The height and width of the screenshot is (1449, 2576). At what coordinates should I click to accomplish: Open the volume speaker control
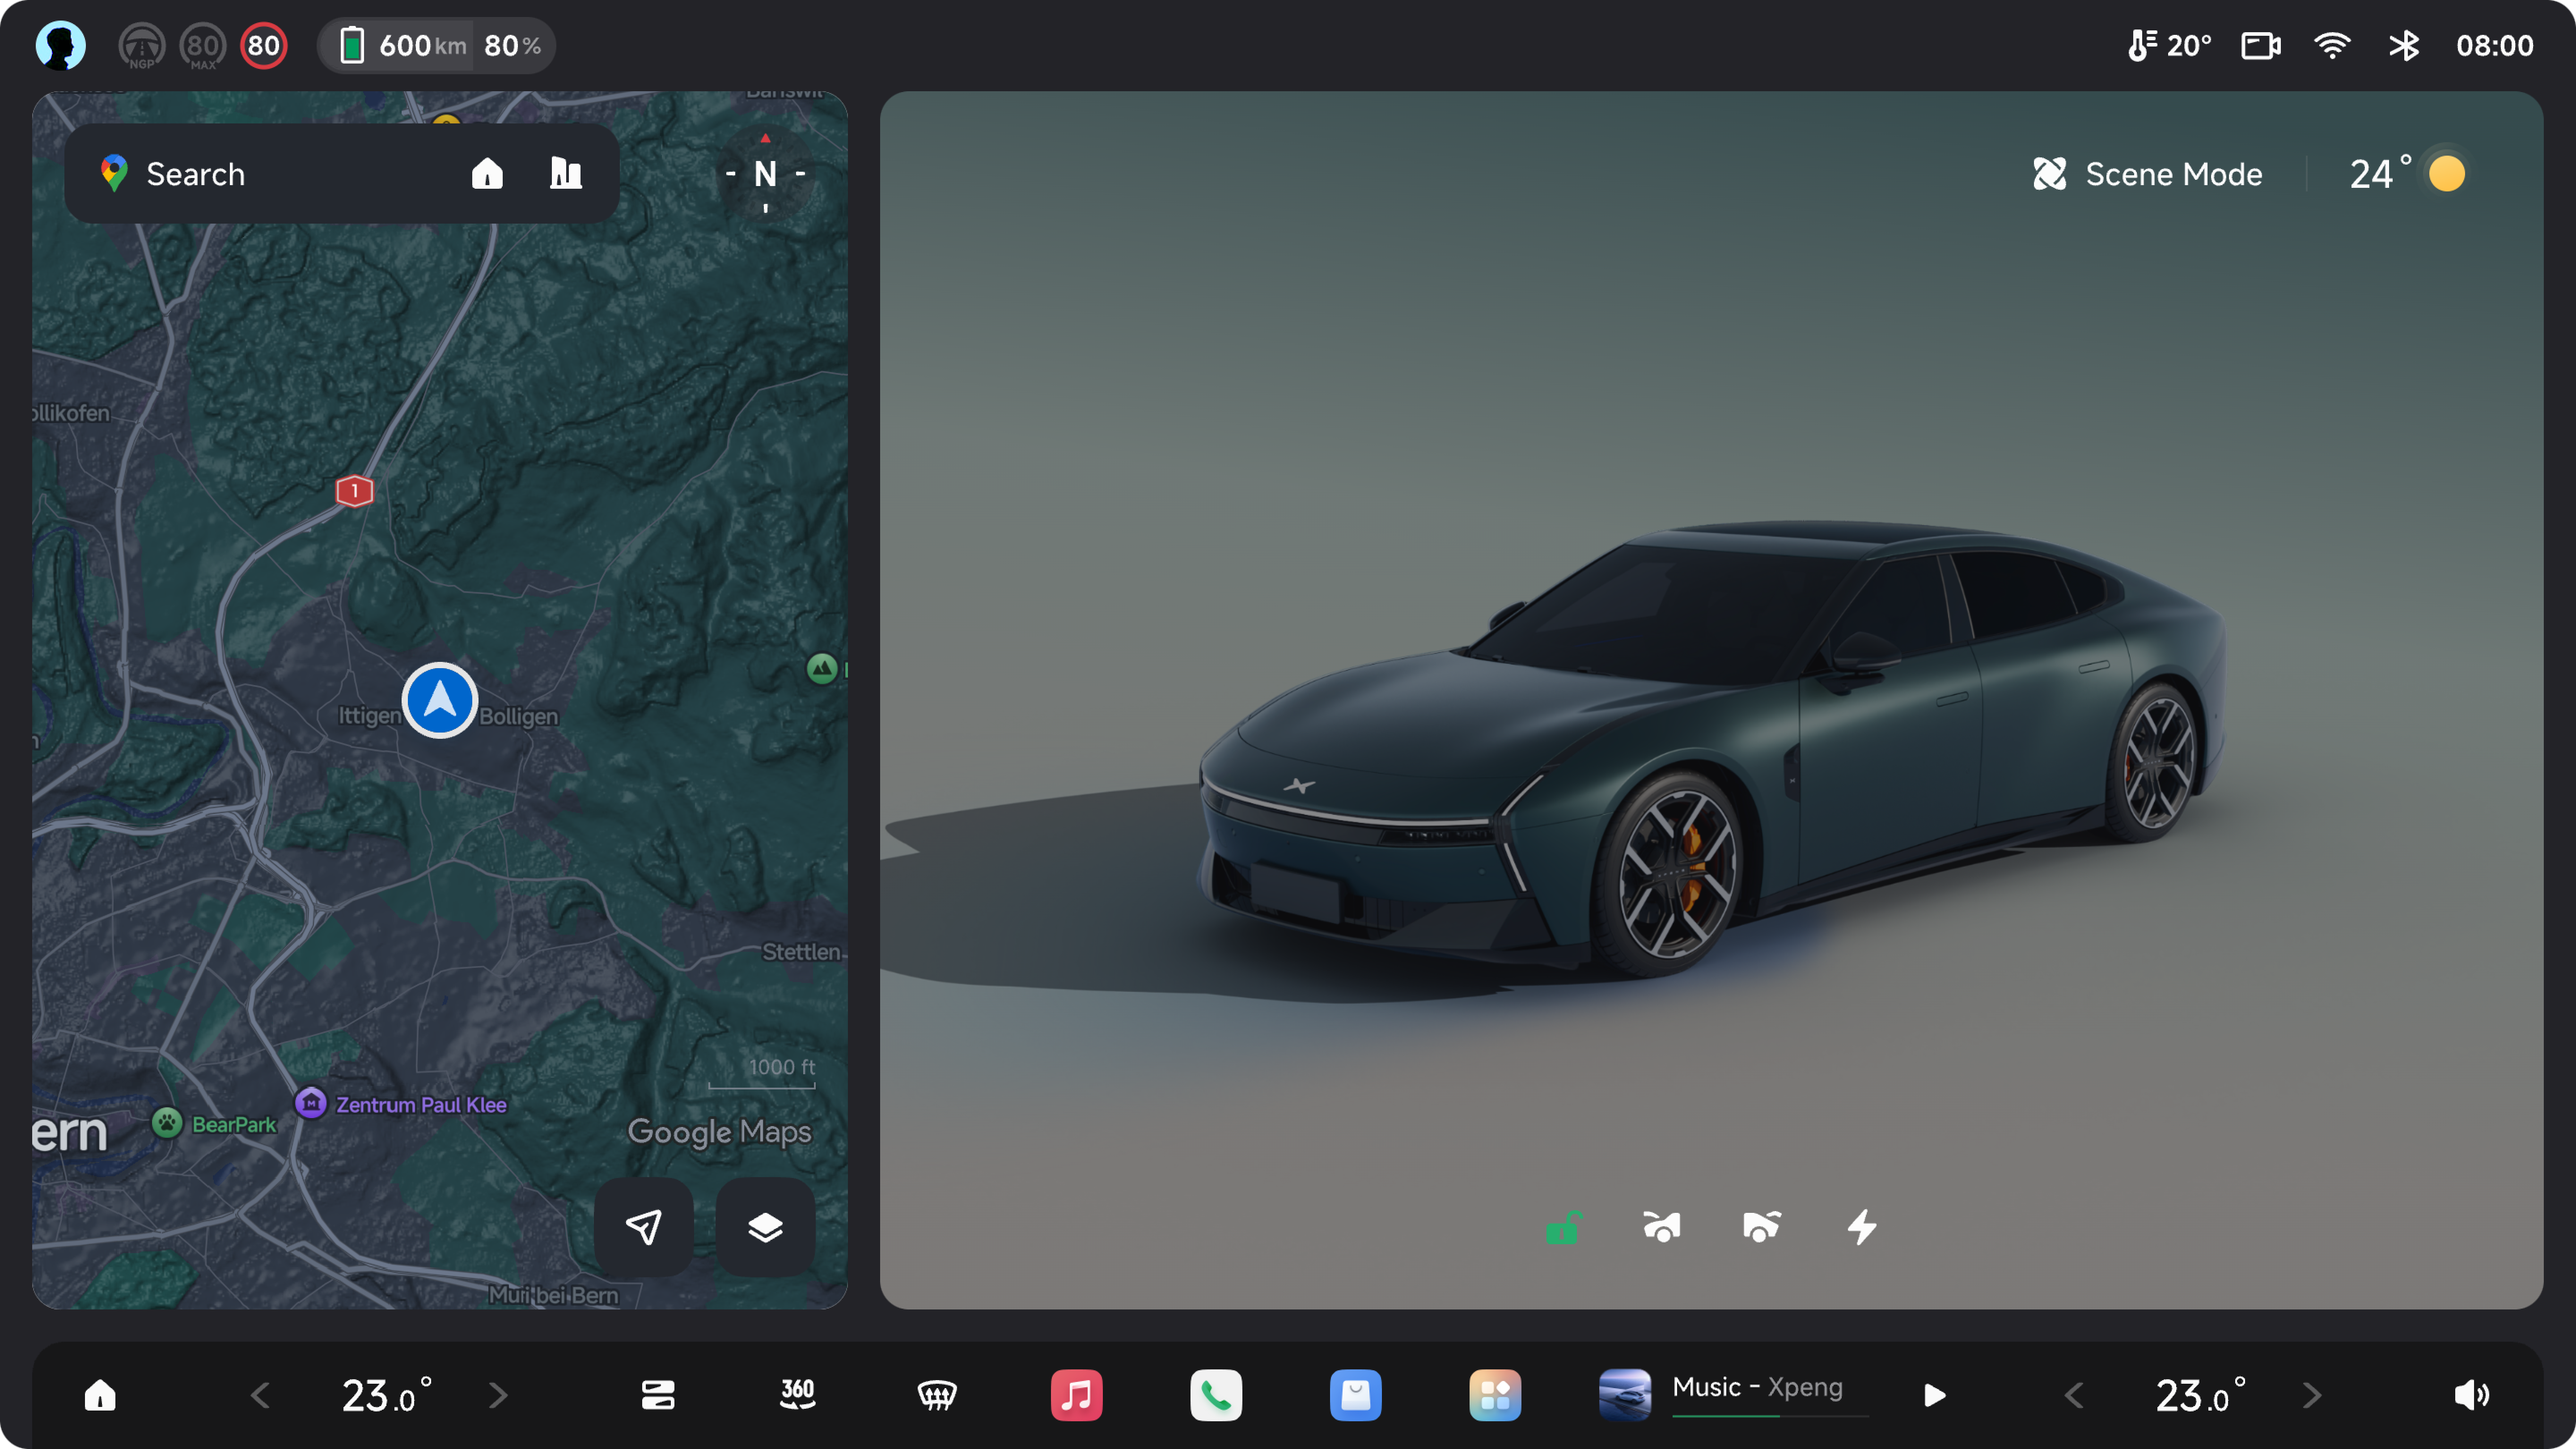(2472, 1395)
